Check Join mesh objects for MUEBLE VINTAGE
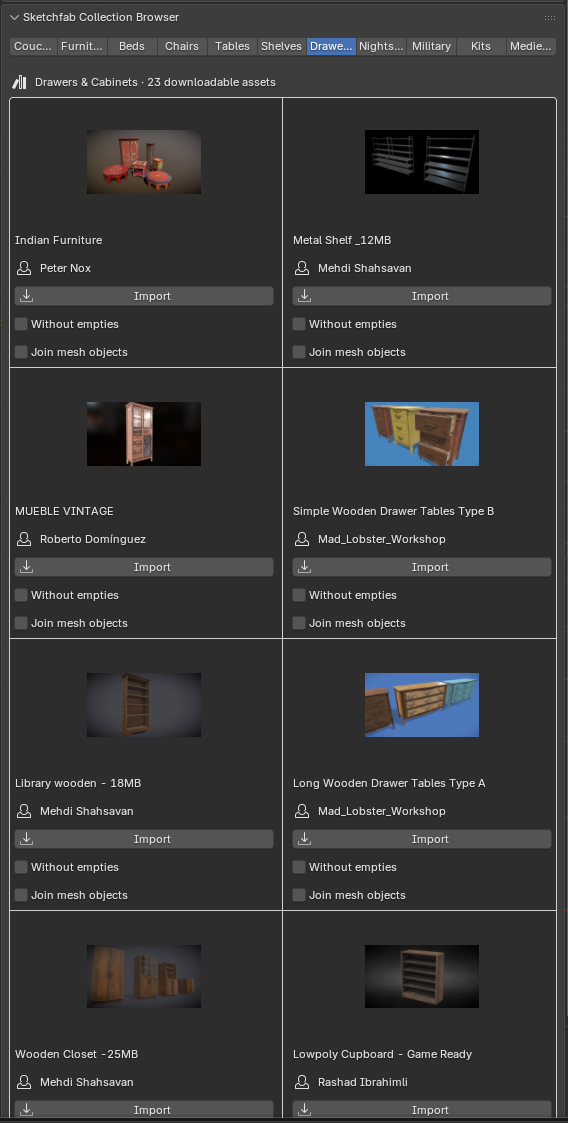 (x=21, y=623)
